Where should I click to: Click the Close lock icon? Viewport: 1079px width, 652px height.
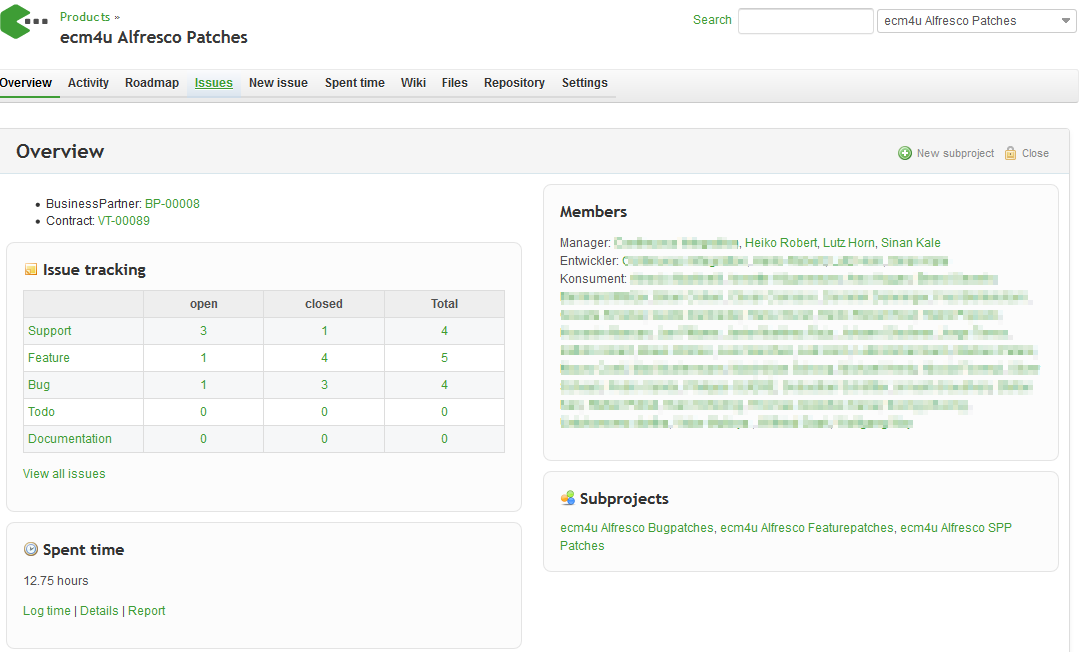point(1011,153)
